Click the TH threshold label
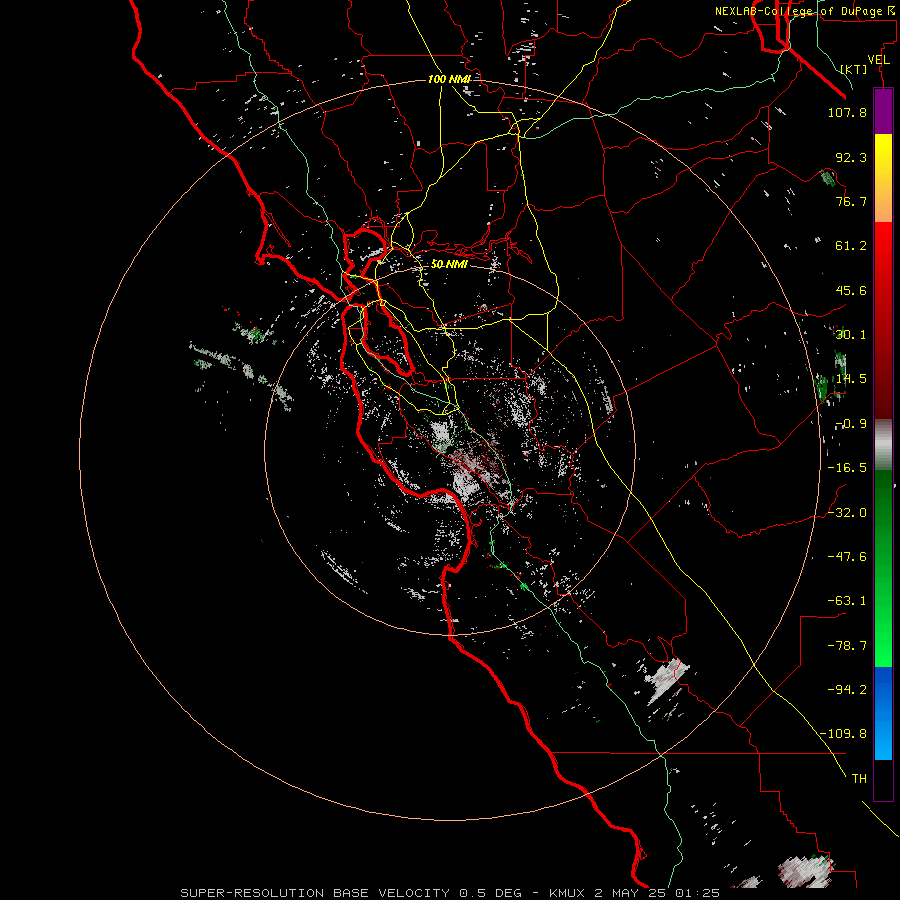This screenshot has width=900, height=900. (x=859, y=779)
